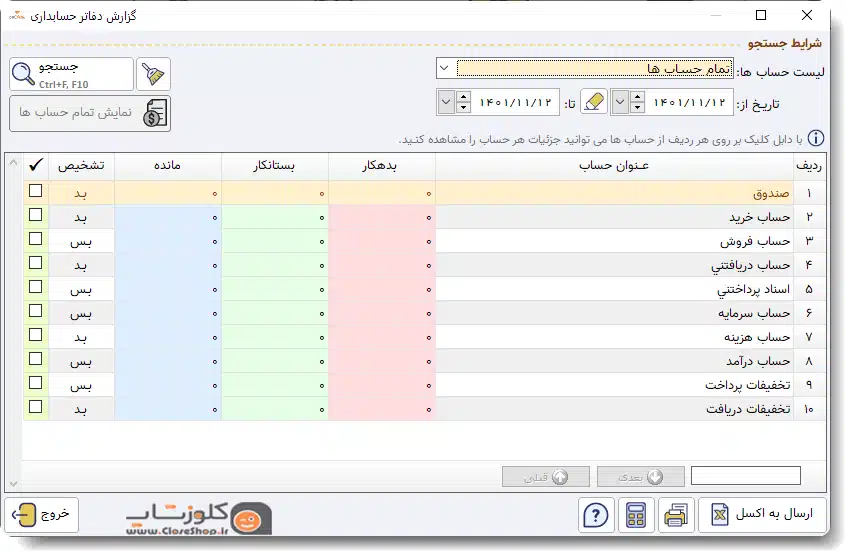Click the blue مانده cell of حساب سرمایه
Image resolution: width=846 pixels, height=552 pixels.
[x=168, y=314]
